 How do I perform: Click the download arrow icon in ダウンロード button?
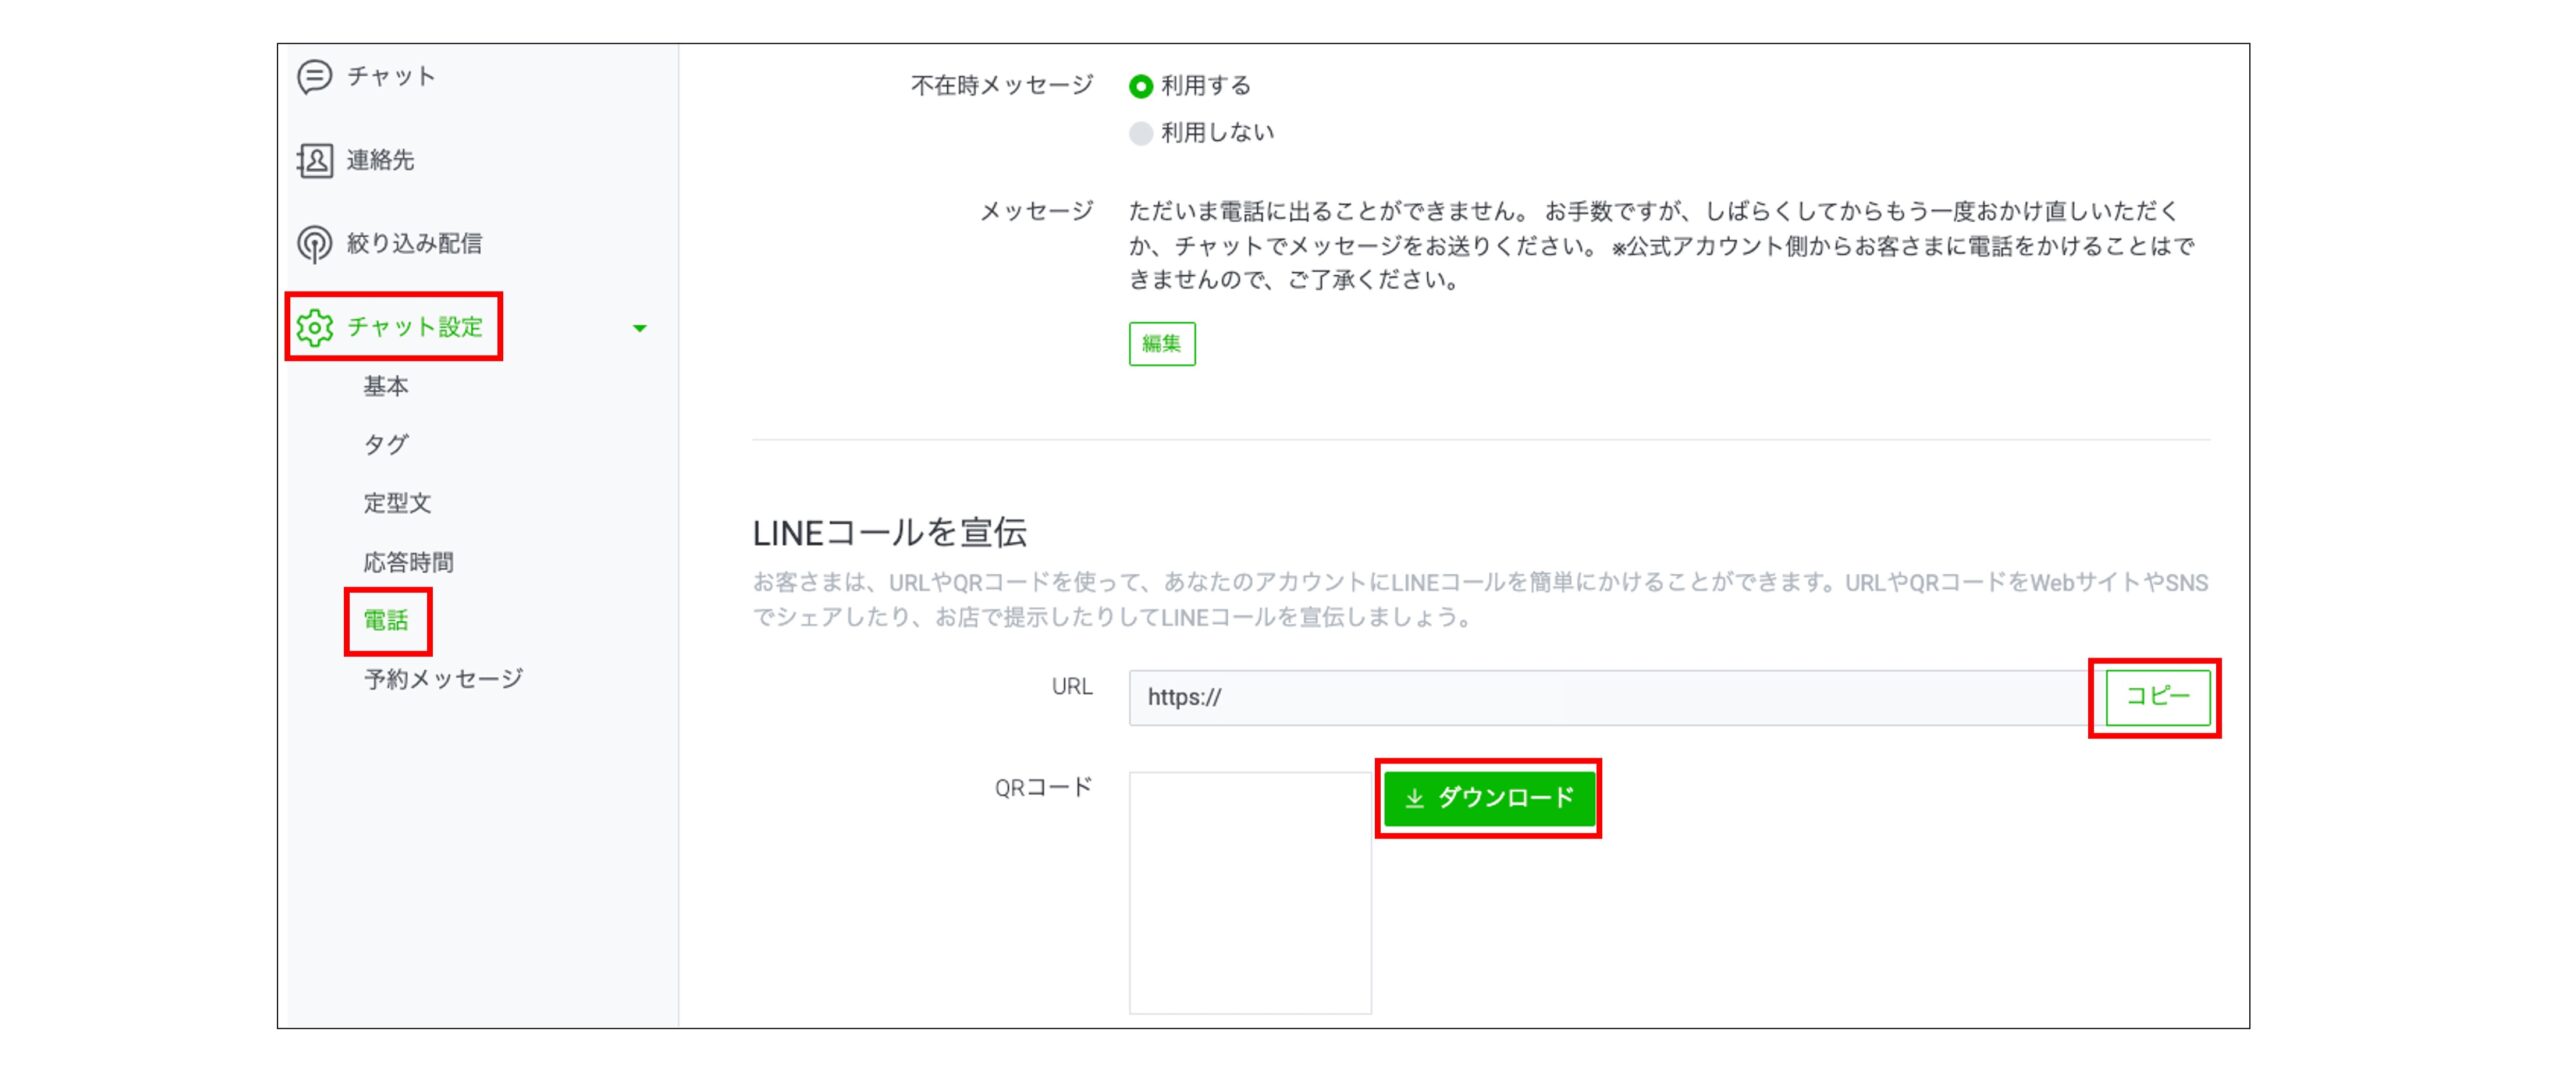1414,798
